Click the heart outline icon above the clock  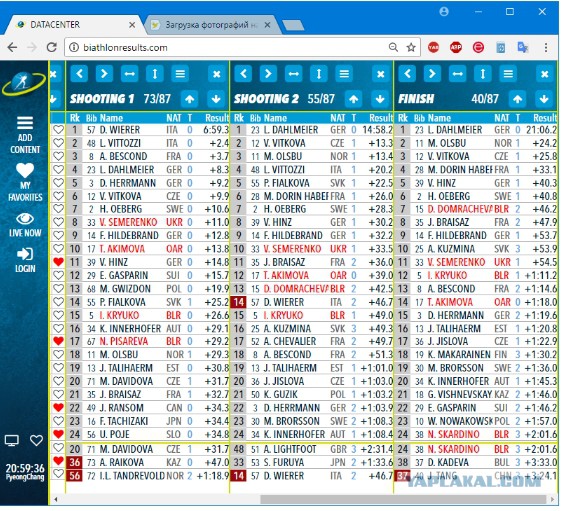[x=36, y=440]
